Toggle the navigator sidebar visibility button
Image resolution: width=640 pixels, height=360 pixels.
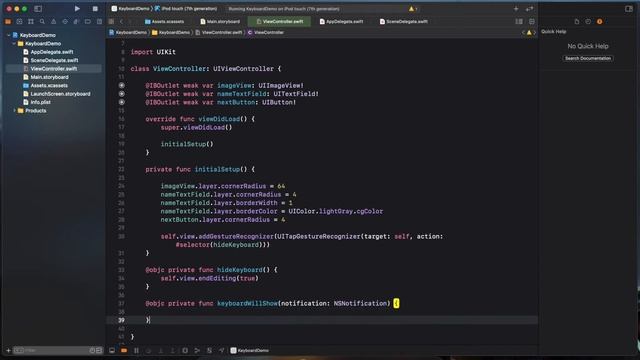38,9
